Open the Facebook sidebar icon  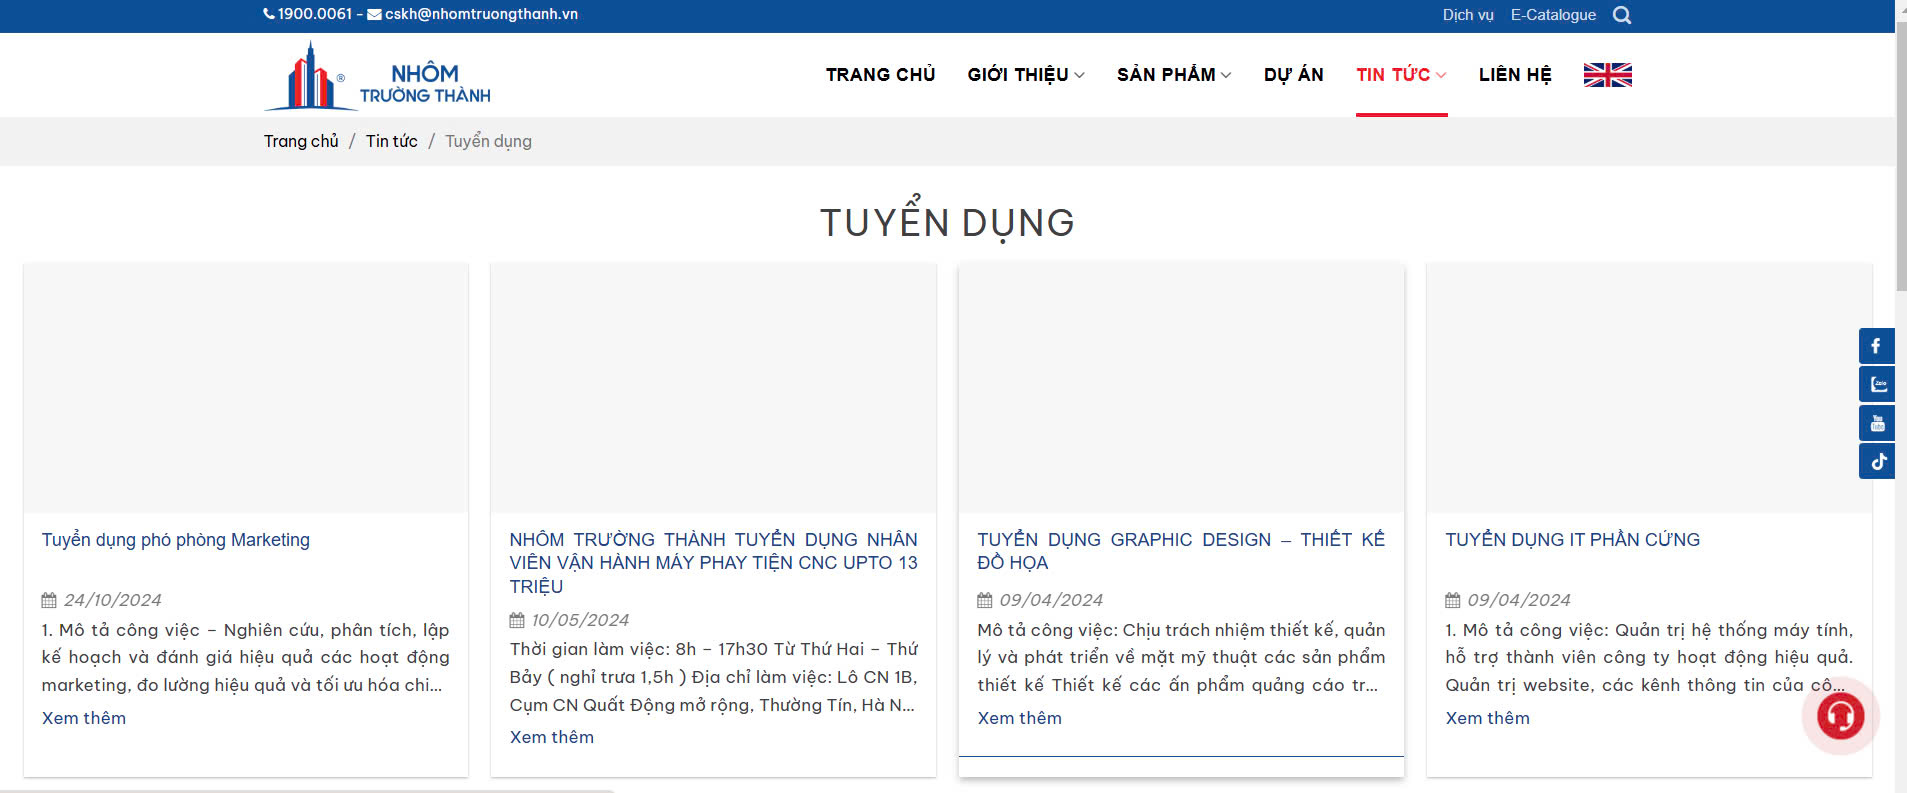(x=1877, y=346)
